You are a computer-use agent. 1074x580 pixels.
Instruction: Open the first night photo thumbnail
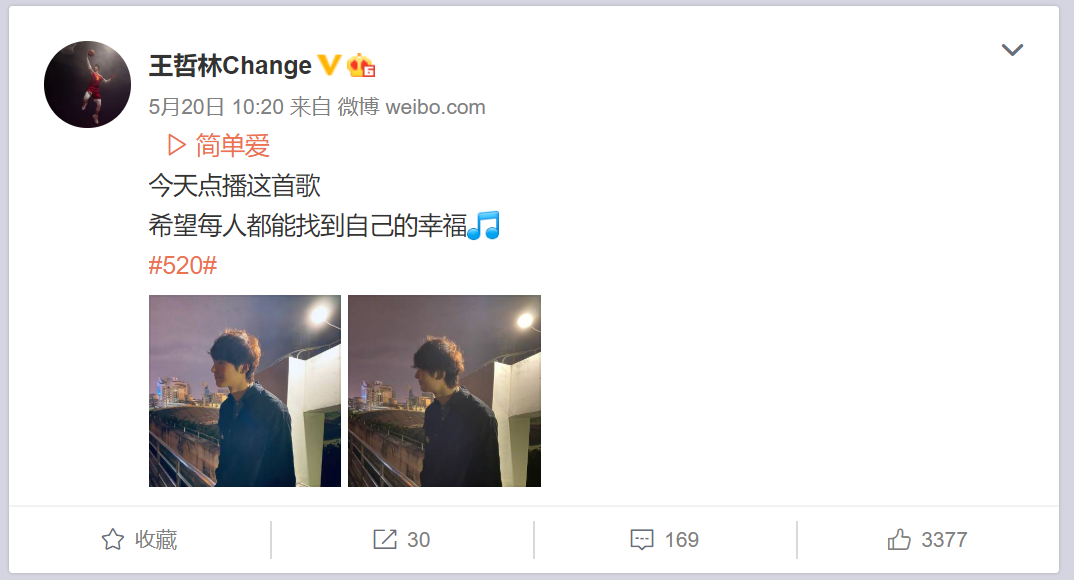point(245,391)
